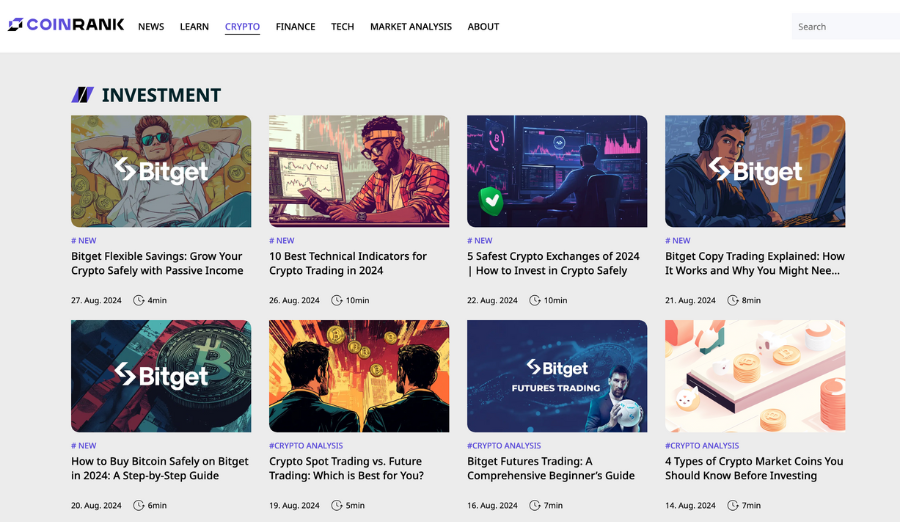Open the ABOUT page
Screen dimensions: 900x522
pyautogui.click(x=483, y=26)
